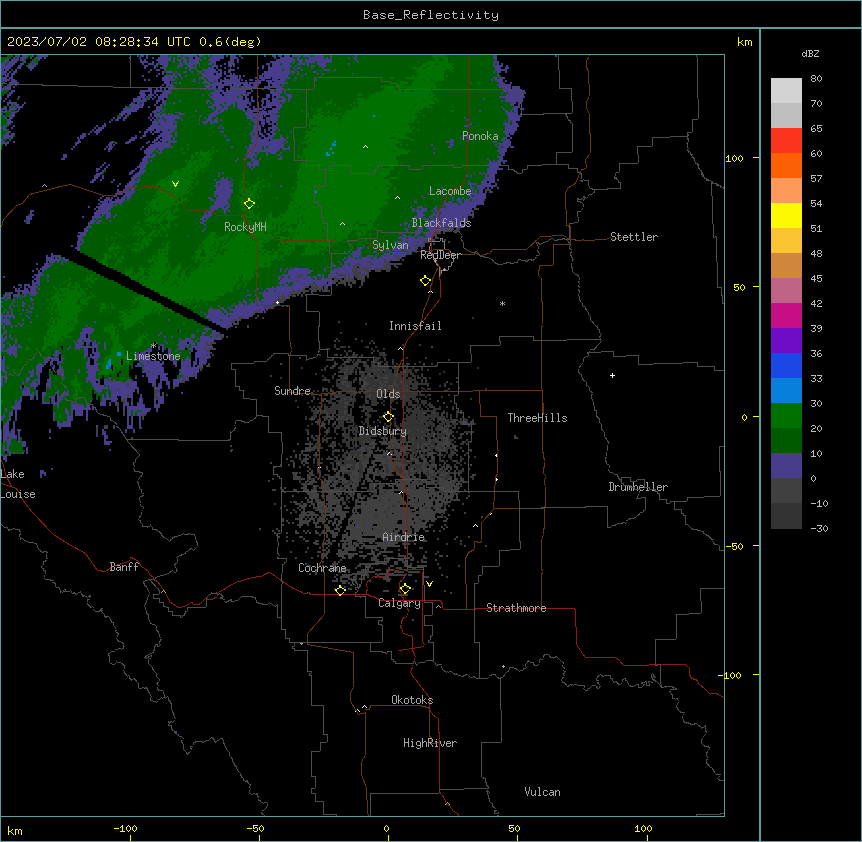Click the Blackfalds town label
The image size is (862, 842).
coord(441,223)
